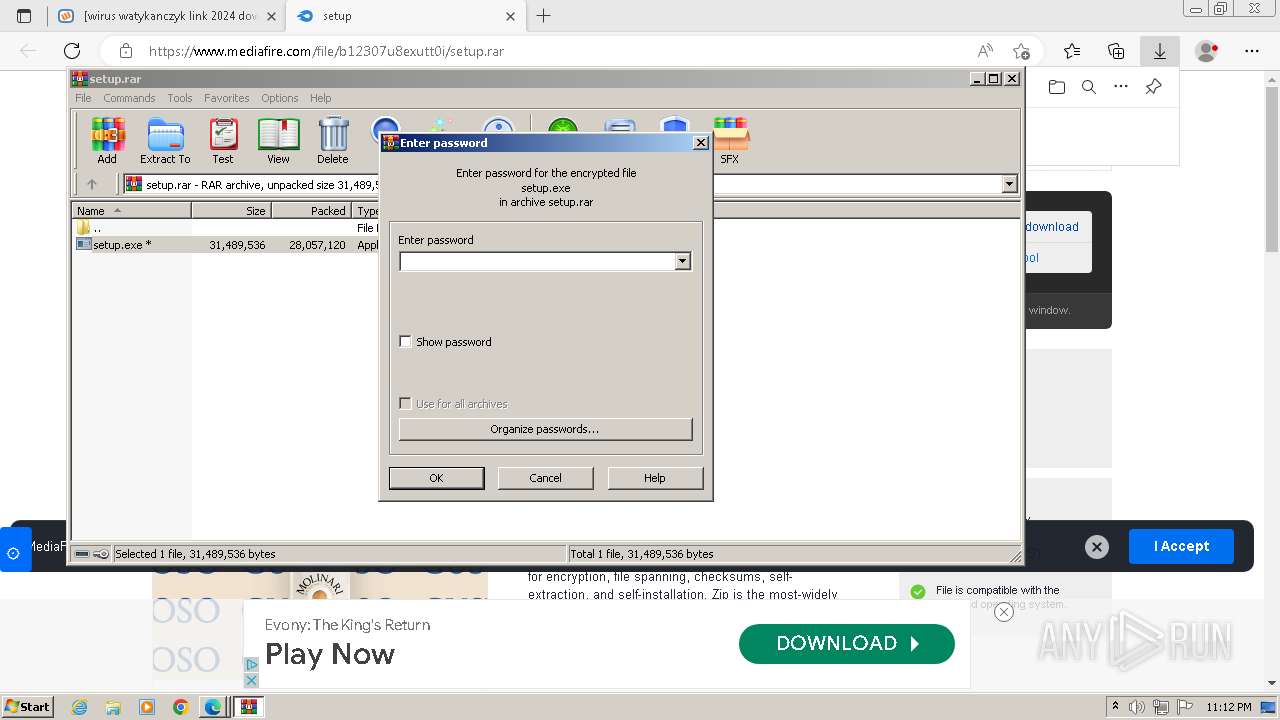Close the Enter password dialog
This screenshot has width=1280, height=720.
701,143
